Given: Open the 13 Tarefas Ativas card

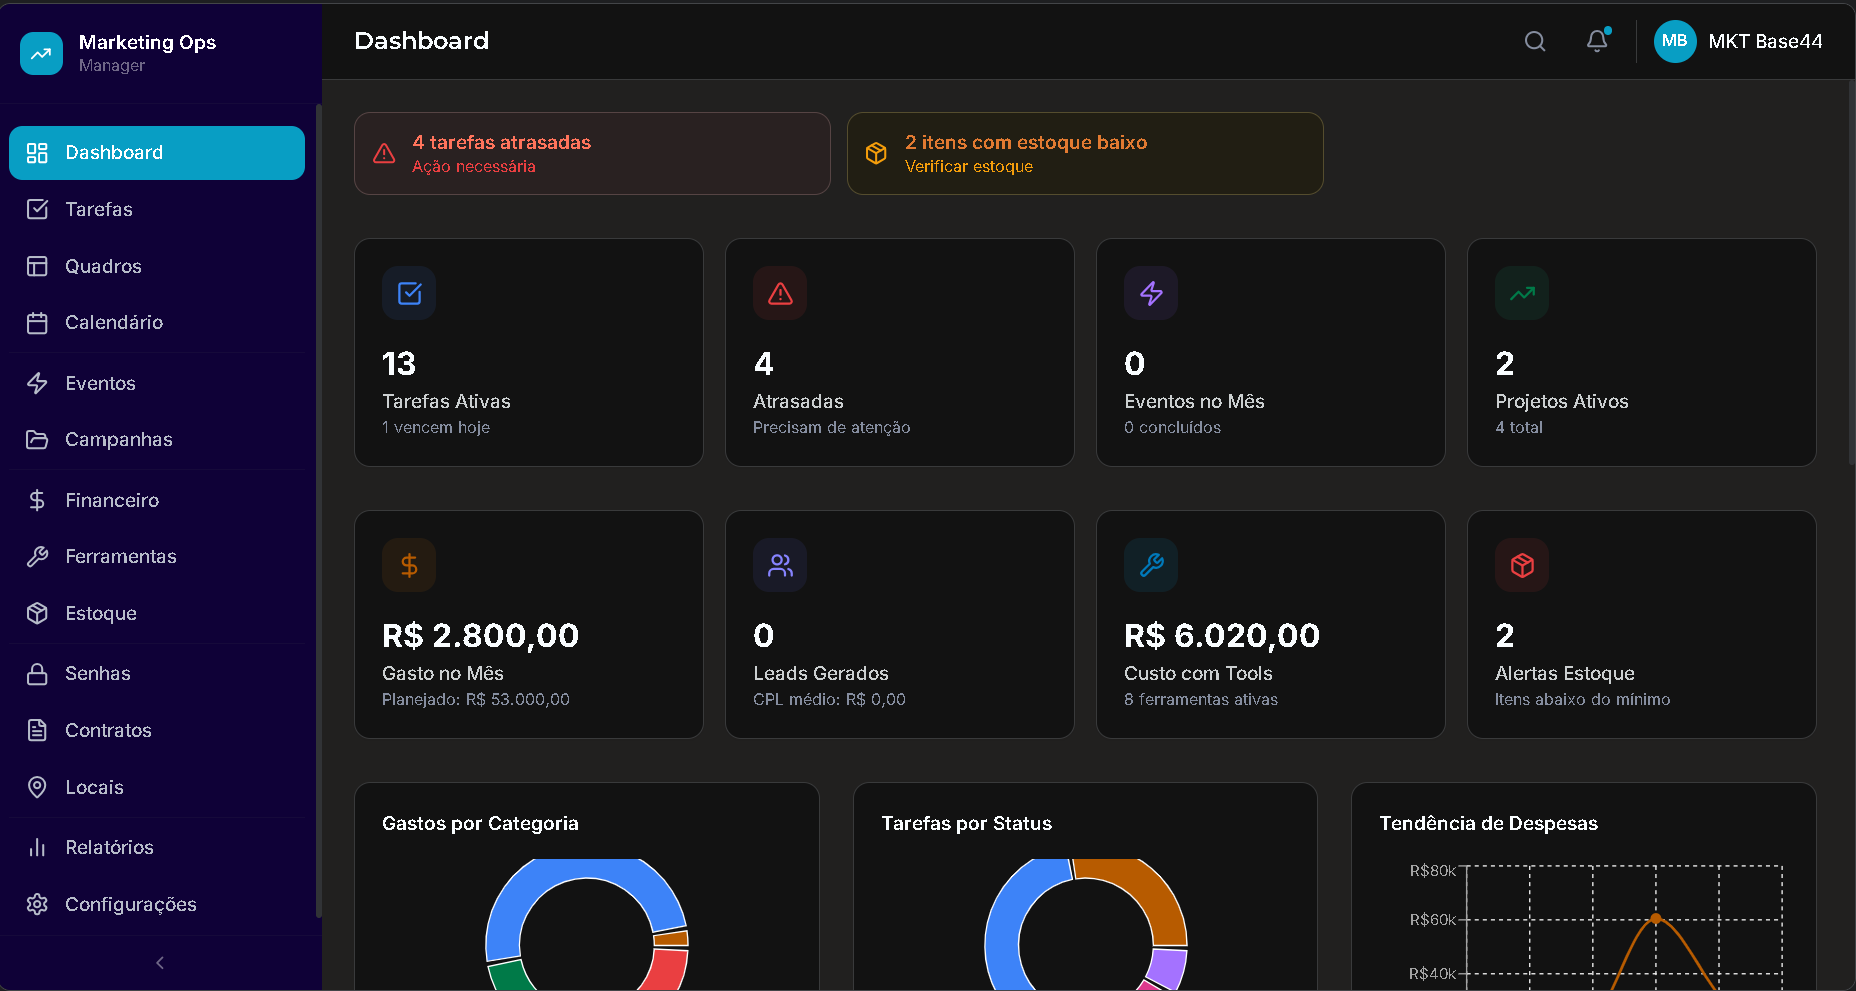Looking at the screenshot, I should pos(529,352).
